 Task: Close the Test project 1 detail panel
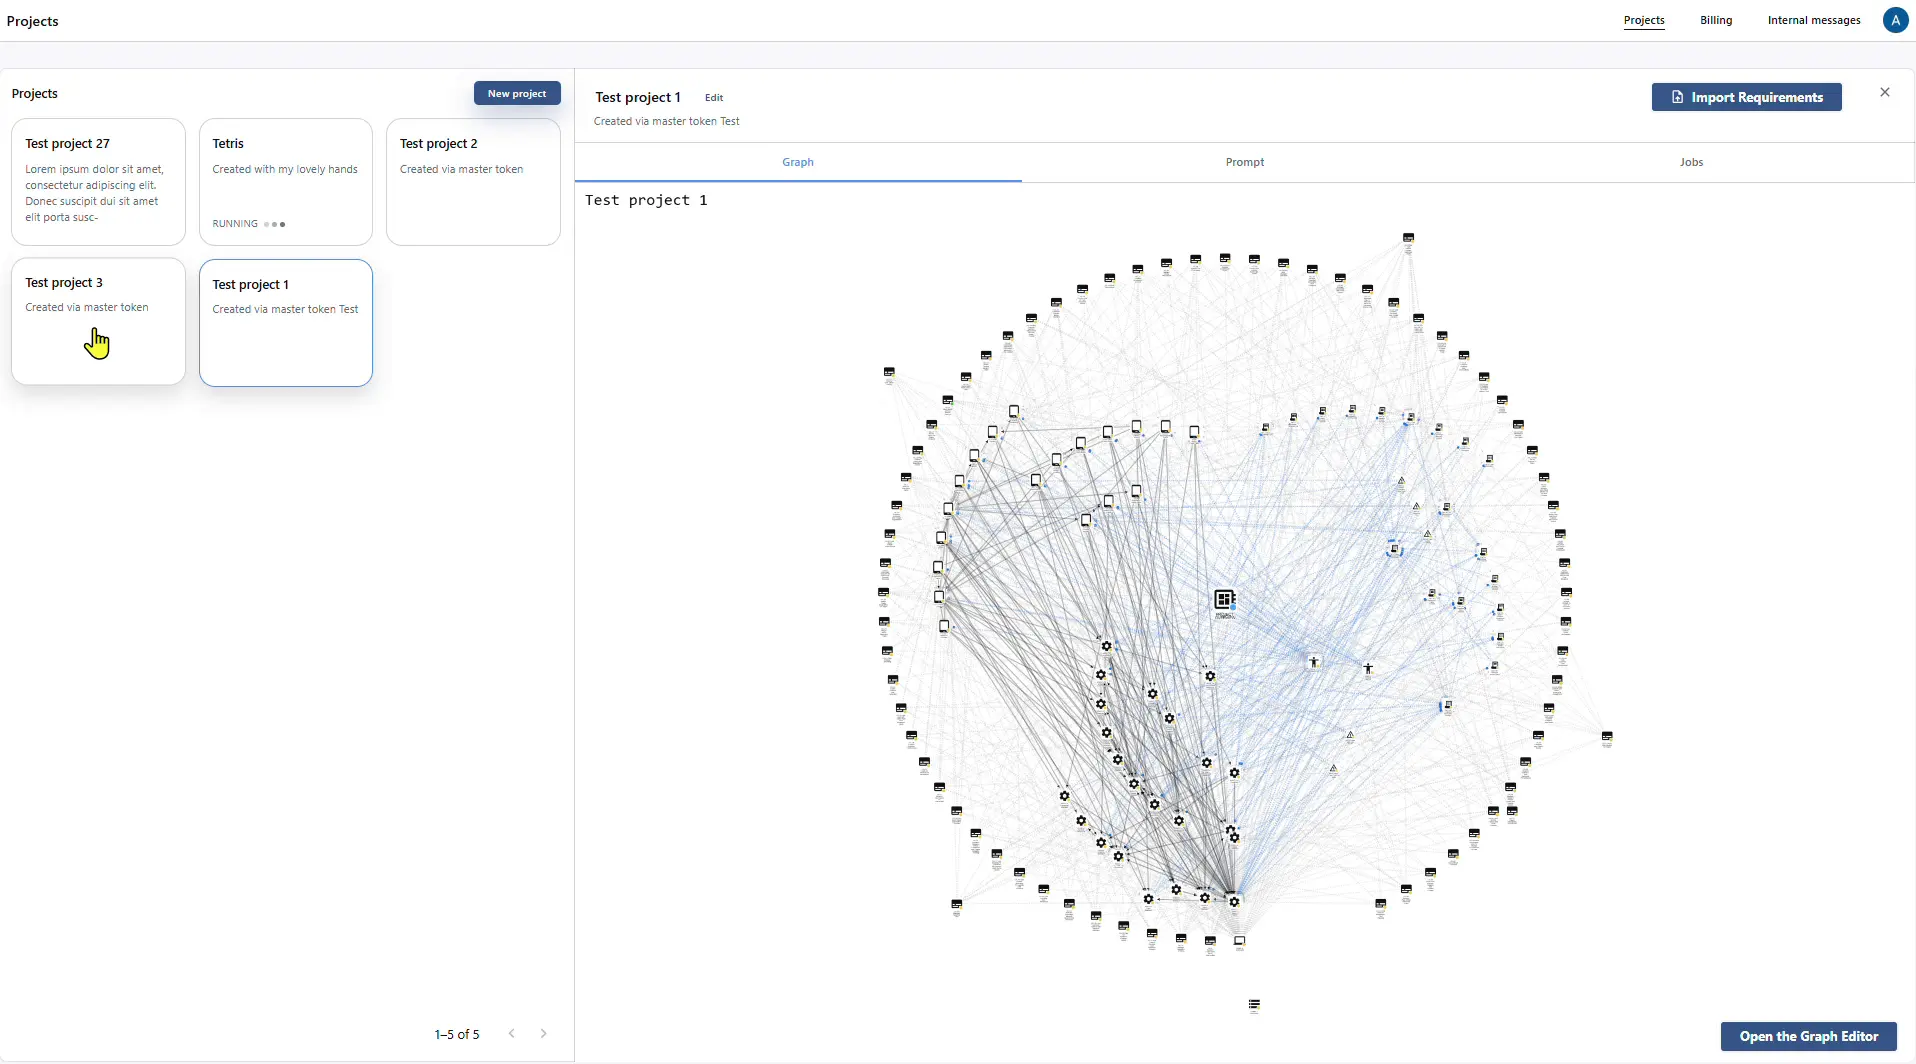(x=1885, y=92)
